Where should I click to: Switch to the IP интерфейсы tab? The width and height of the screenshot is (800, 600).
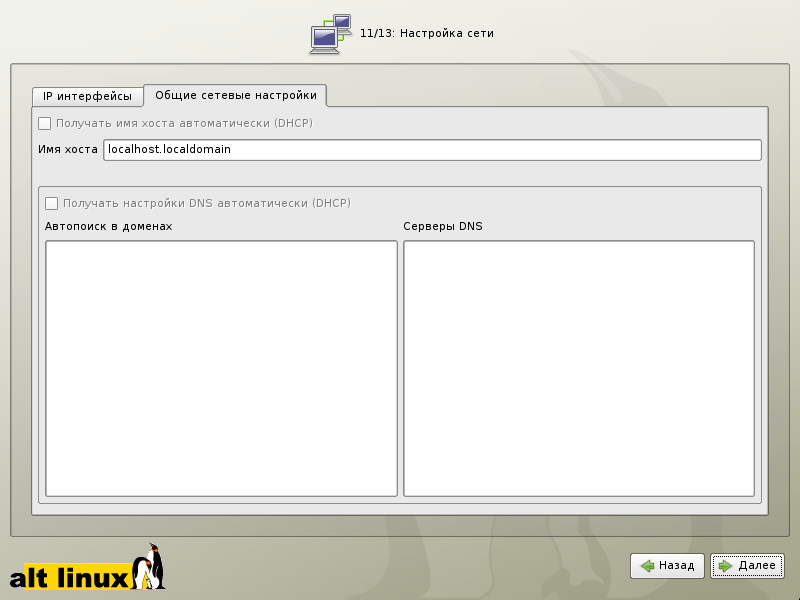[x=87, y=97]
